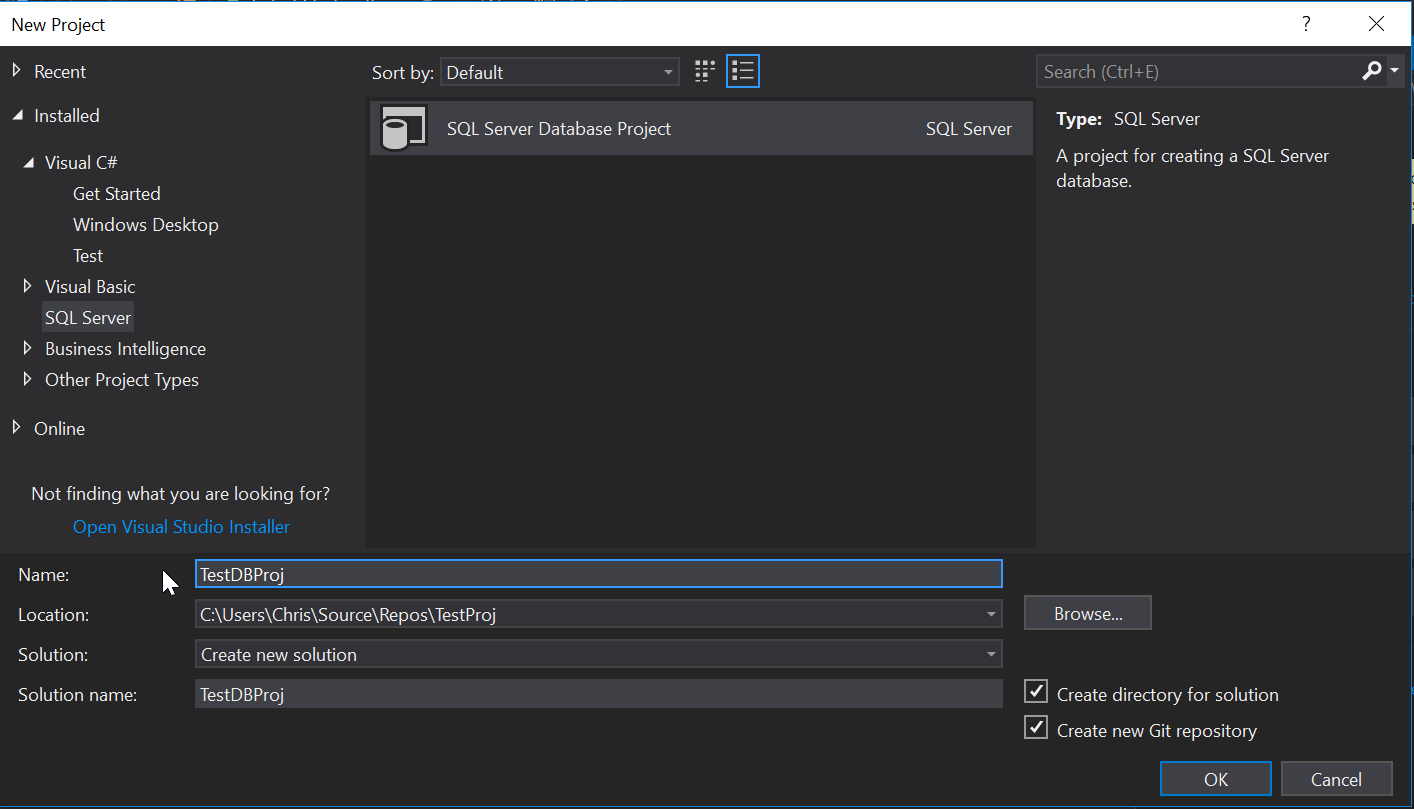Click the SQL Server Database Project icon

click(404, 129)
